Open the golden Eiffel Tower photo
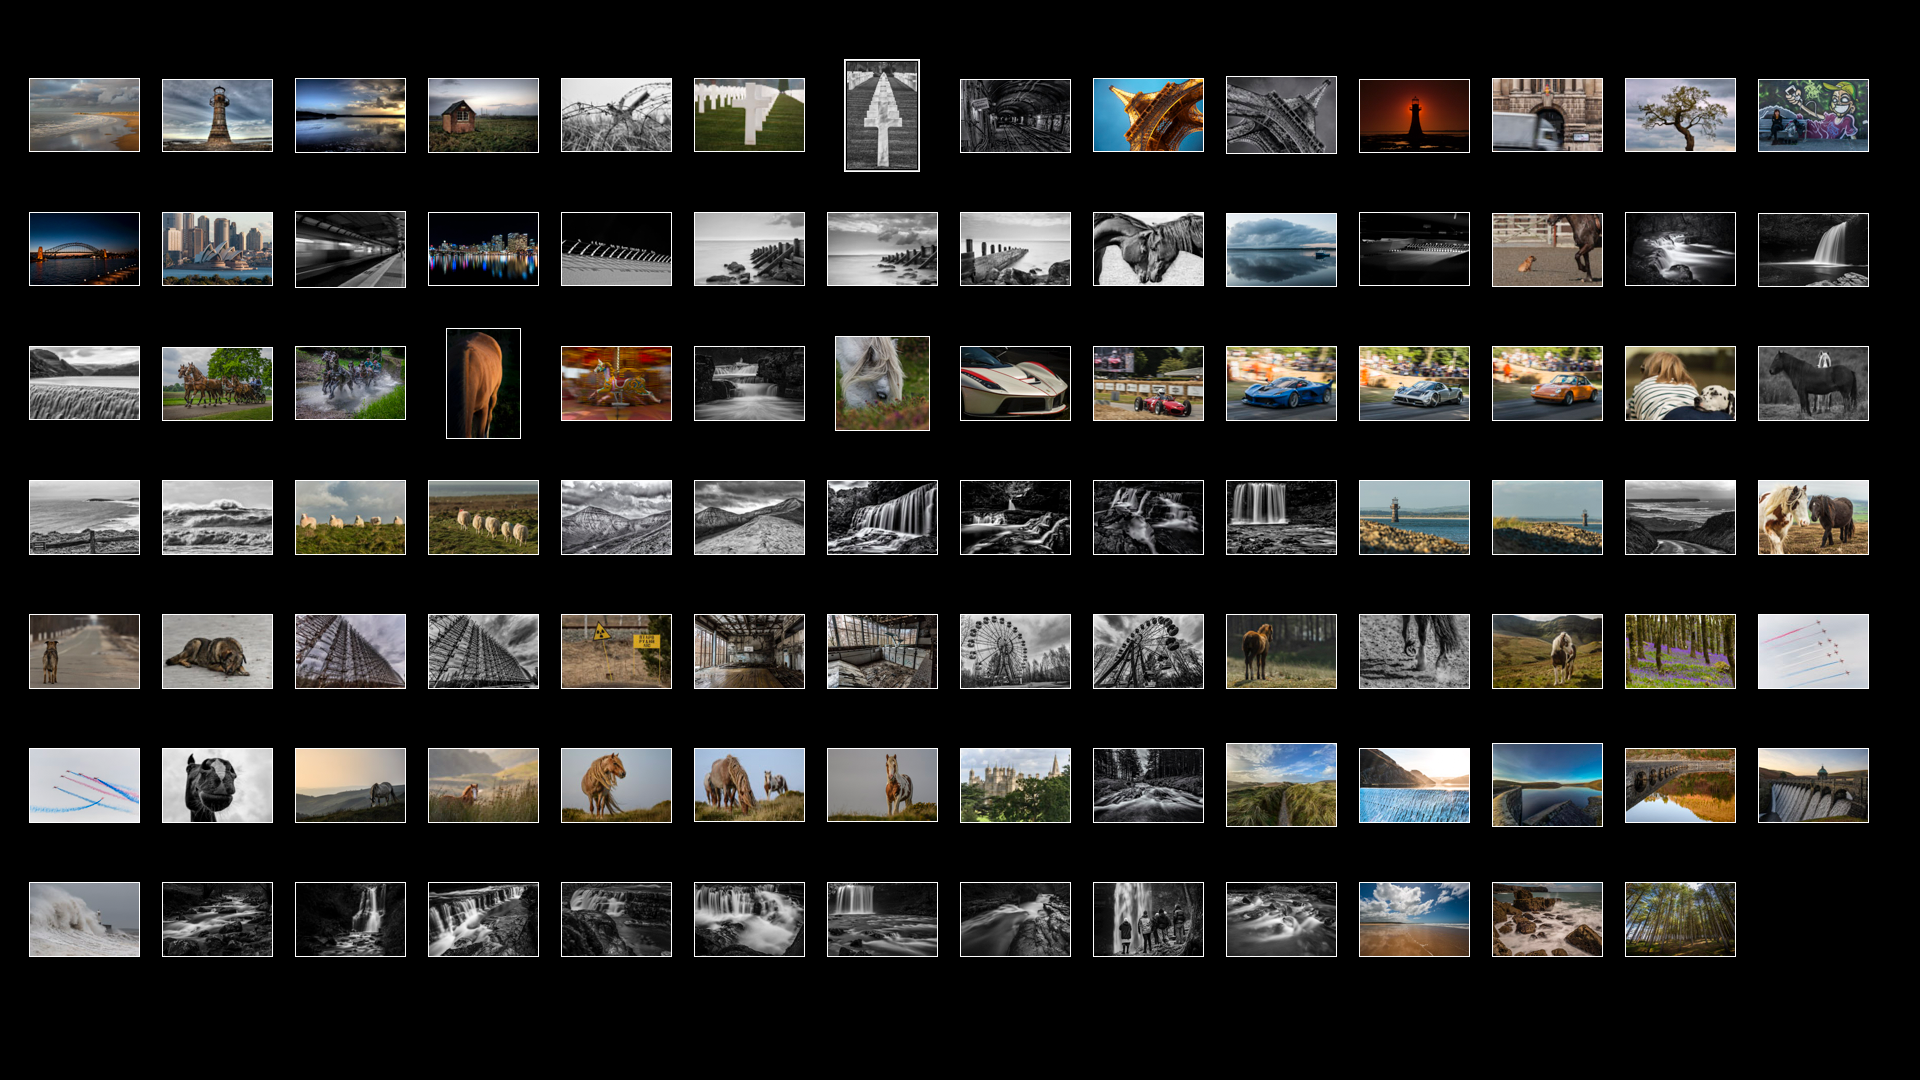 pos(1148,116)
